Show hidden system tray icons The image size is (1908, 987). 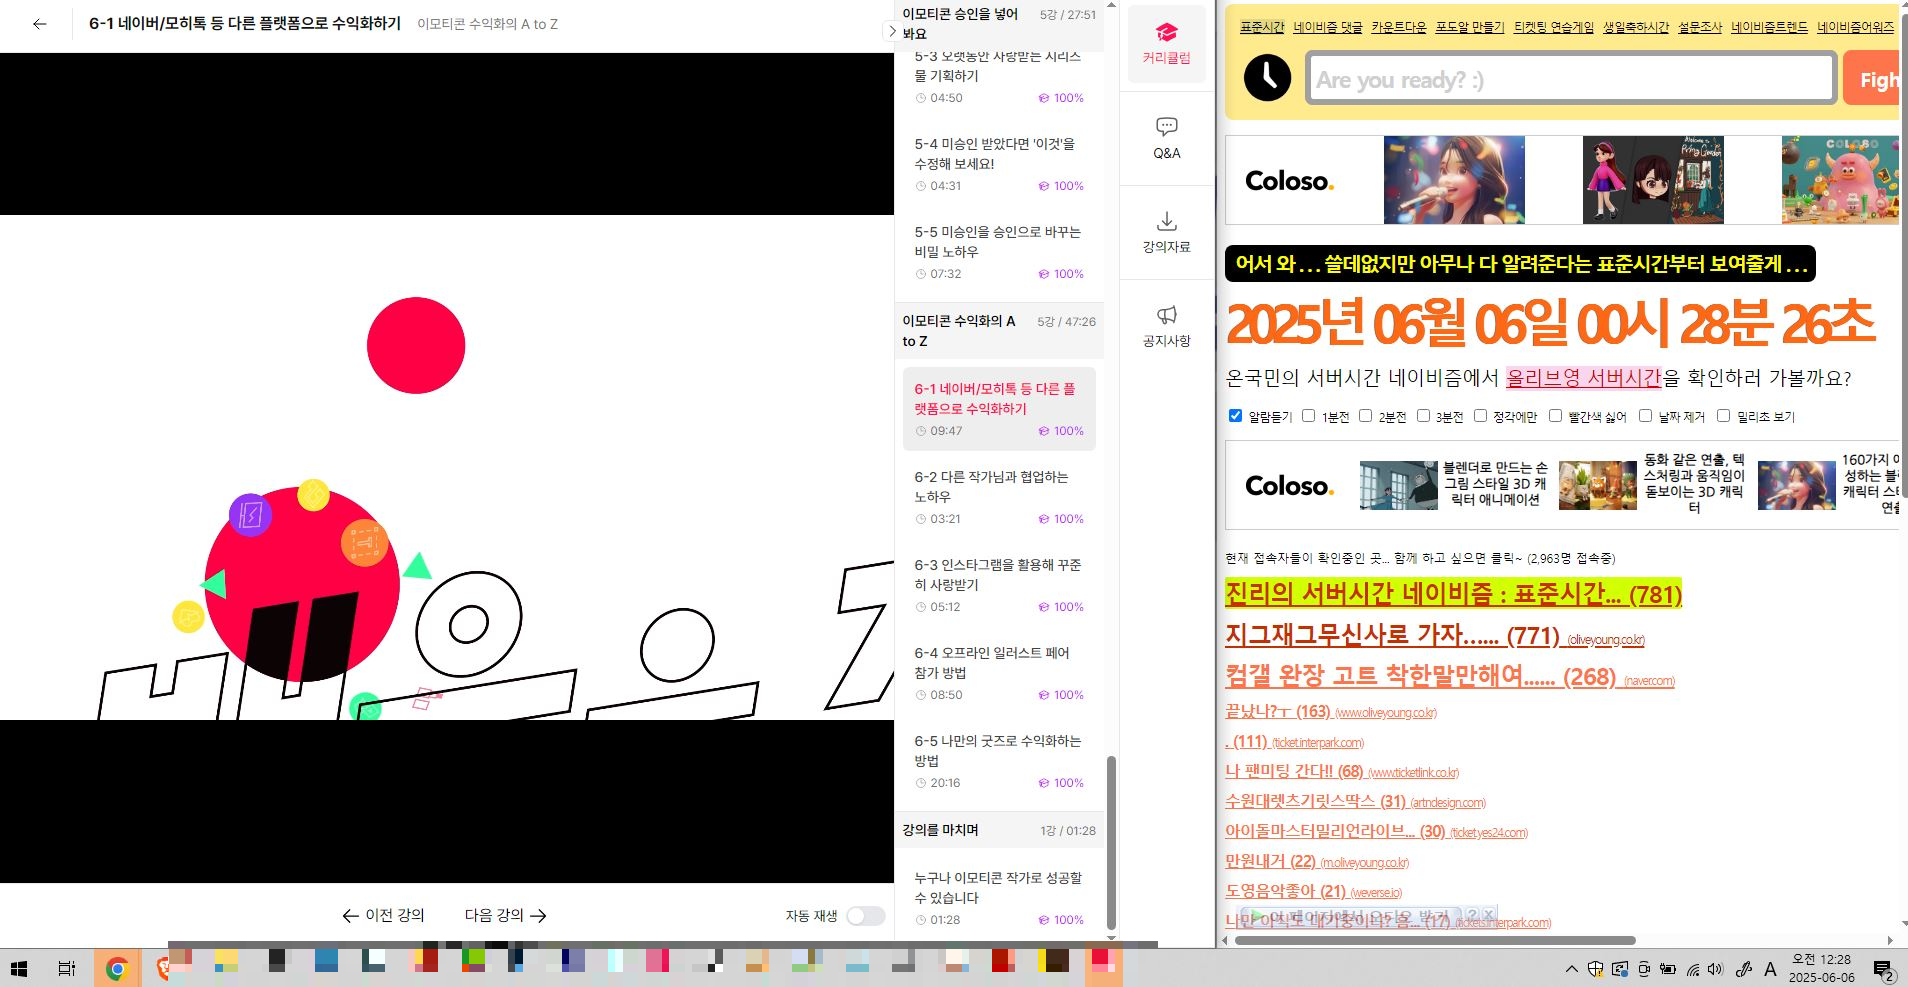point(1572,969)
